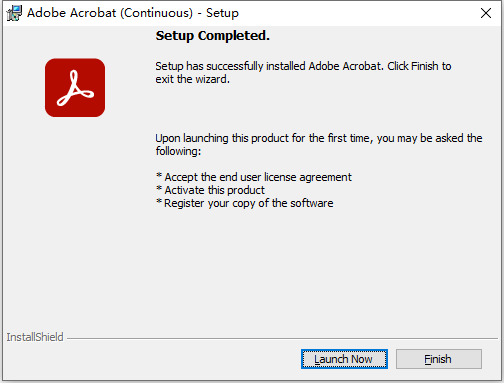504x383 pixels.
Task: Click the window title text
Action: tap(133, 13)
